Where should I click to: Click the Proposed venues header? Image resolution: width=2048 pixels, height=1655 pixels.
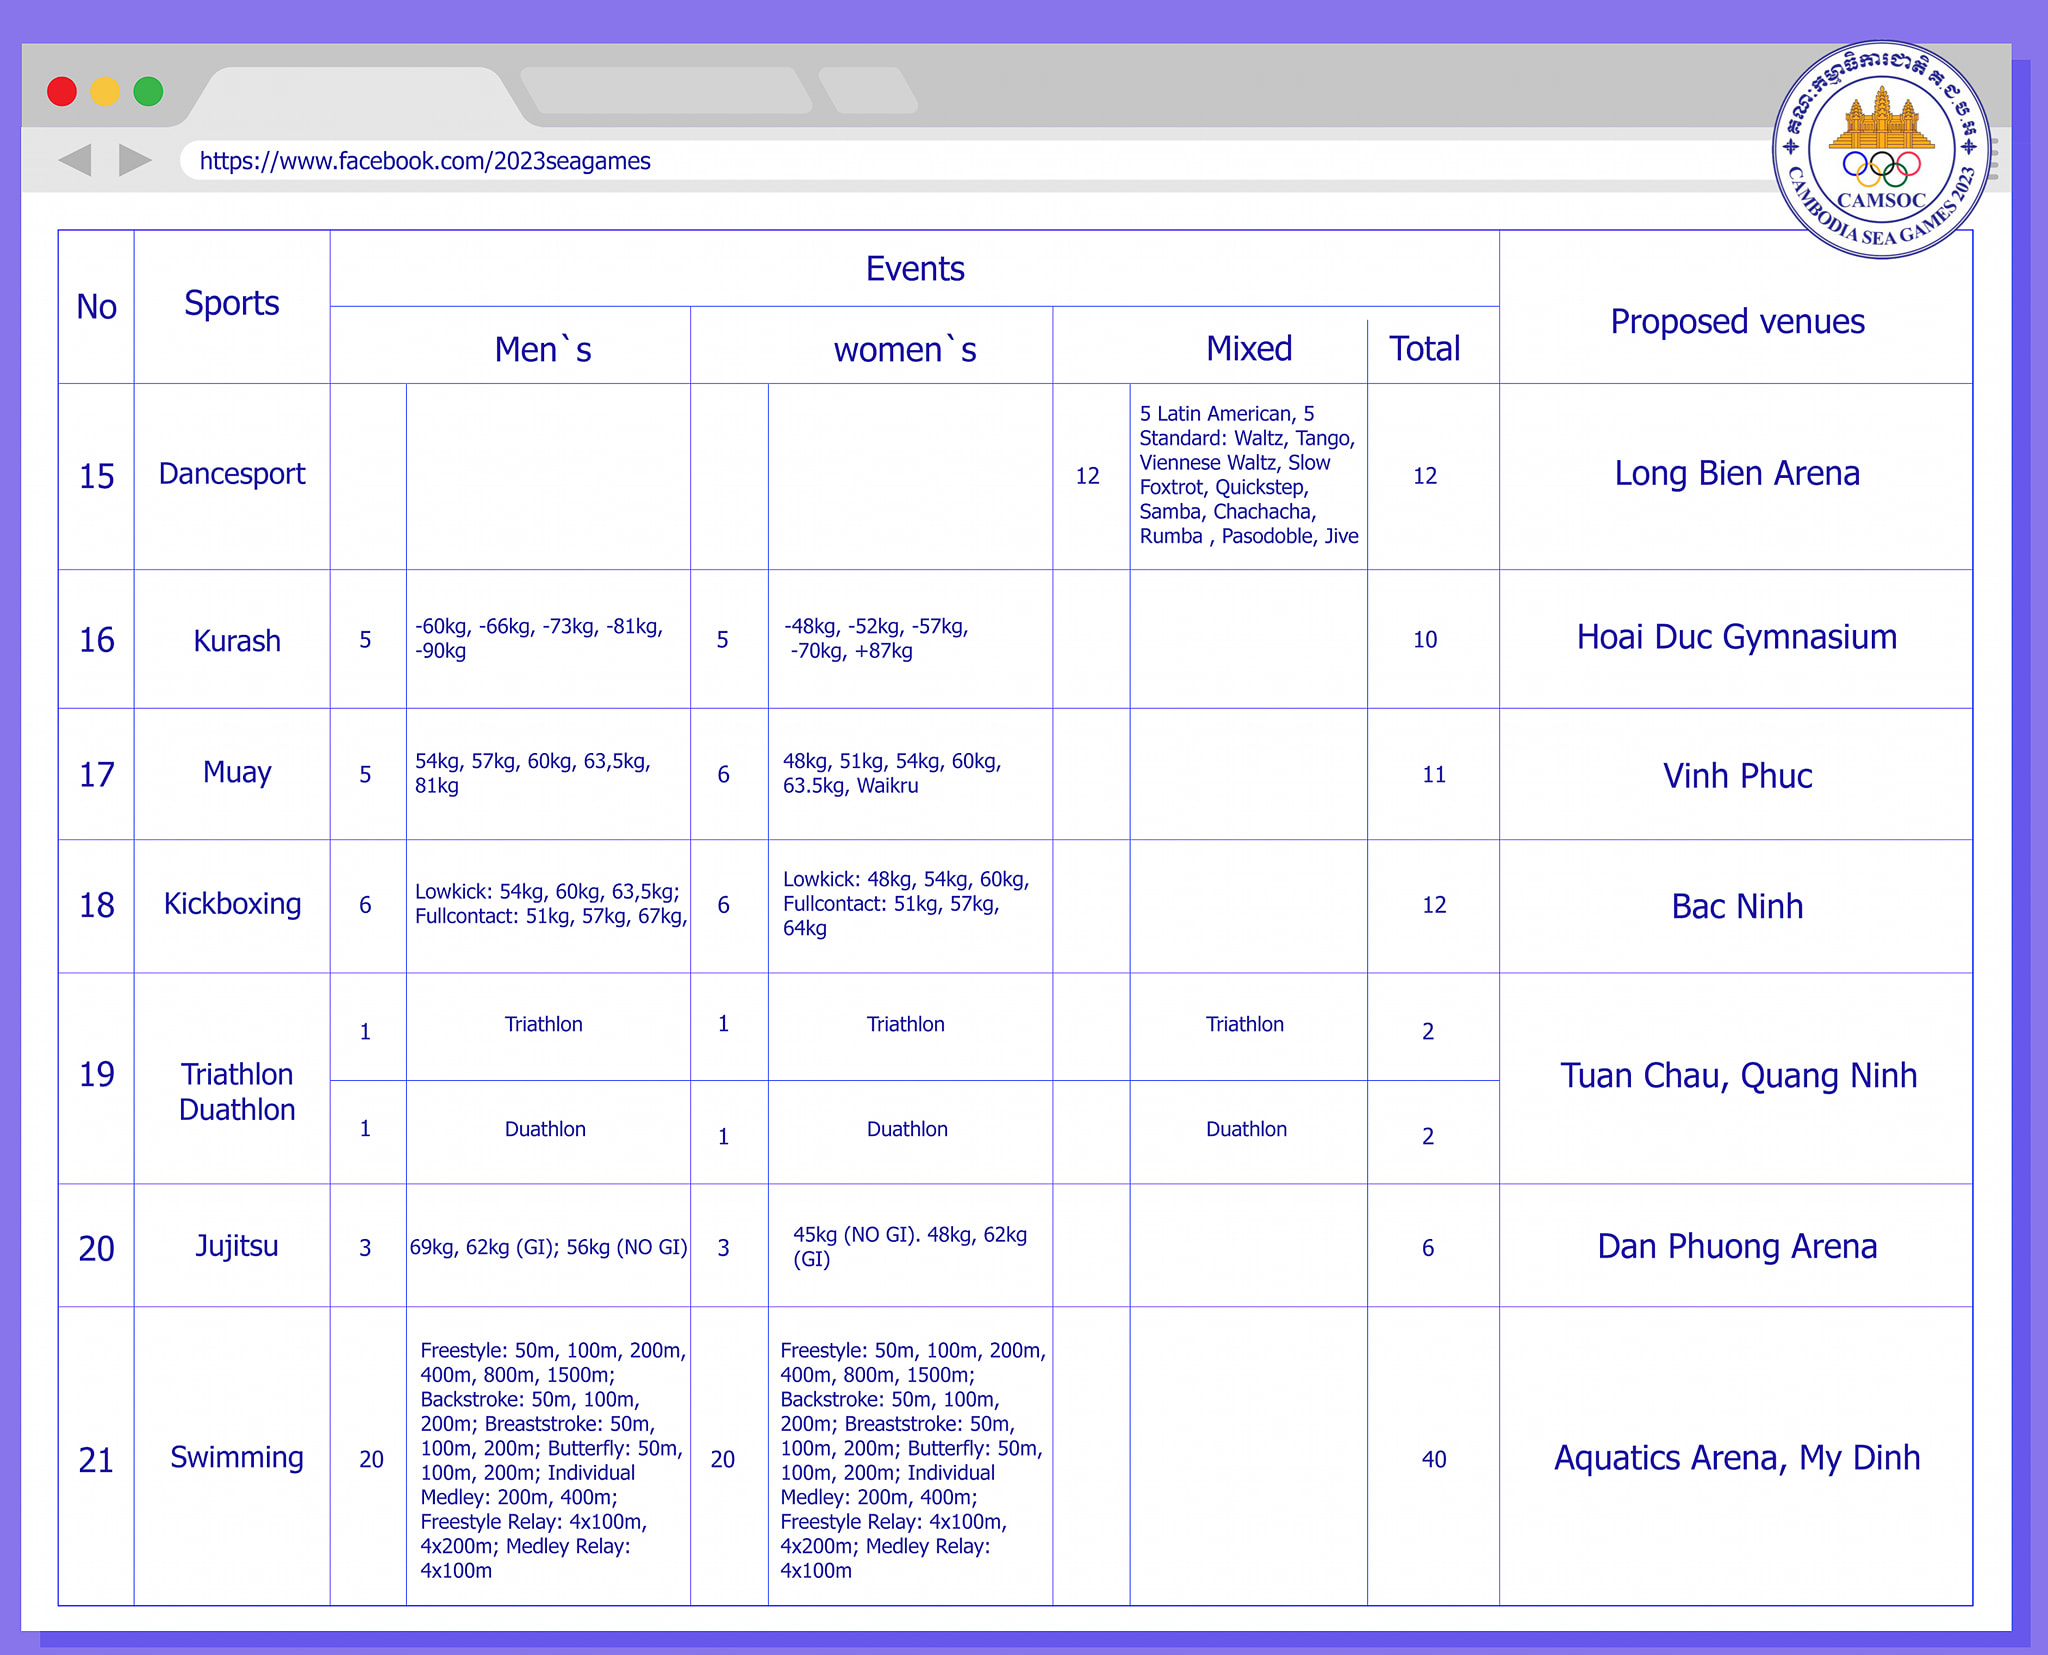point(1737,321)
